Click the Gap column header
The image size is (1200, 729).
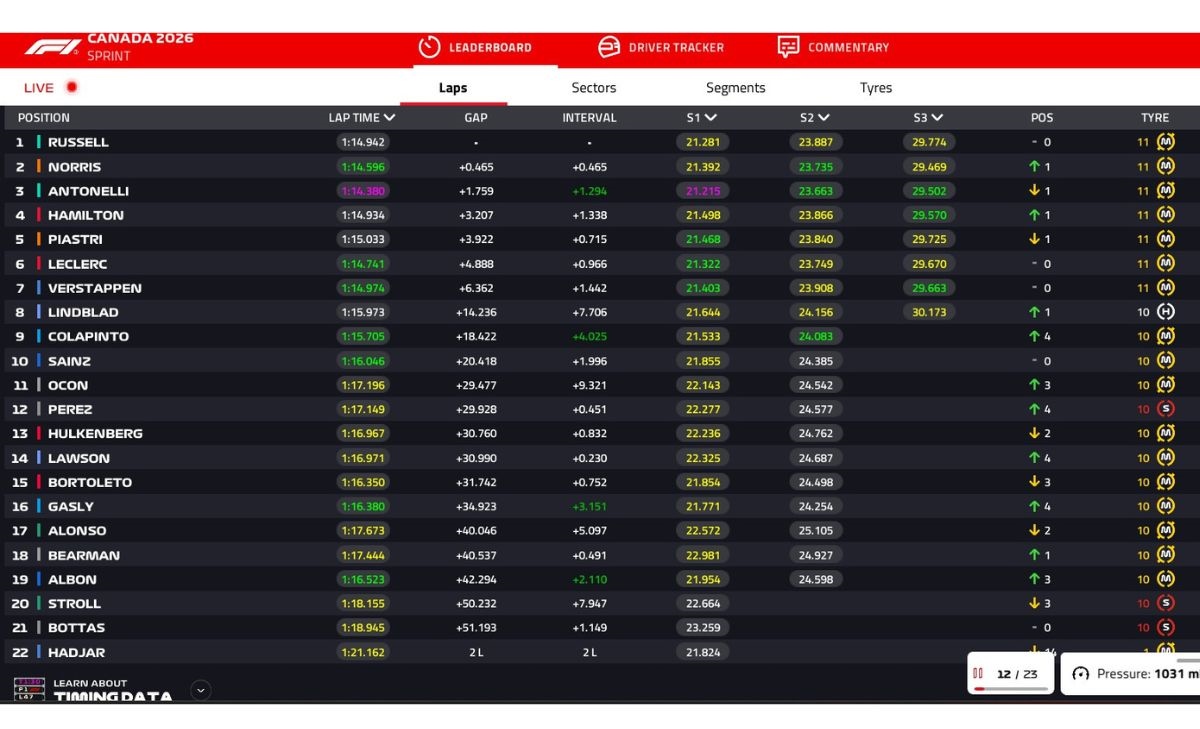(476, 118)
